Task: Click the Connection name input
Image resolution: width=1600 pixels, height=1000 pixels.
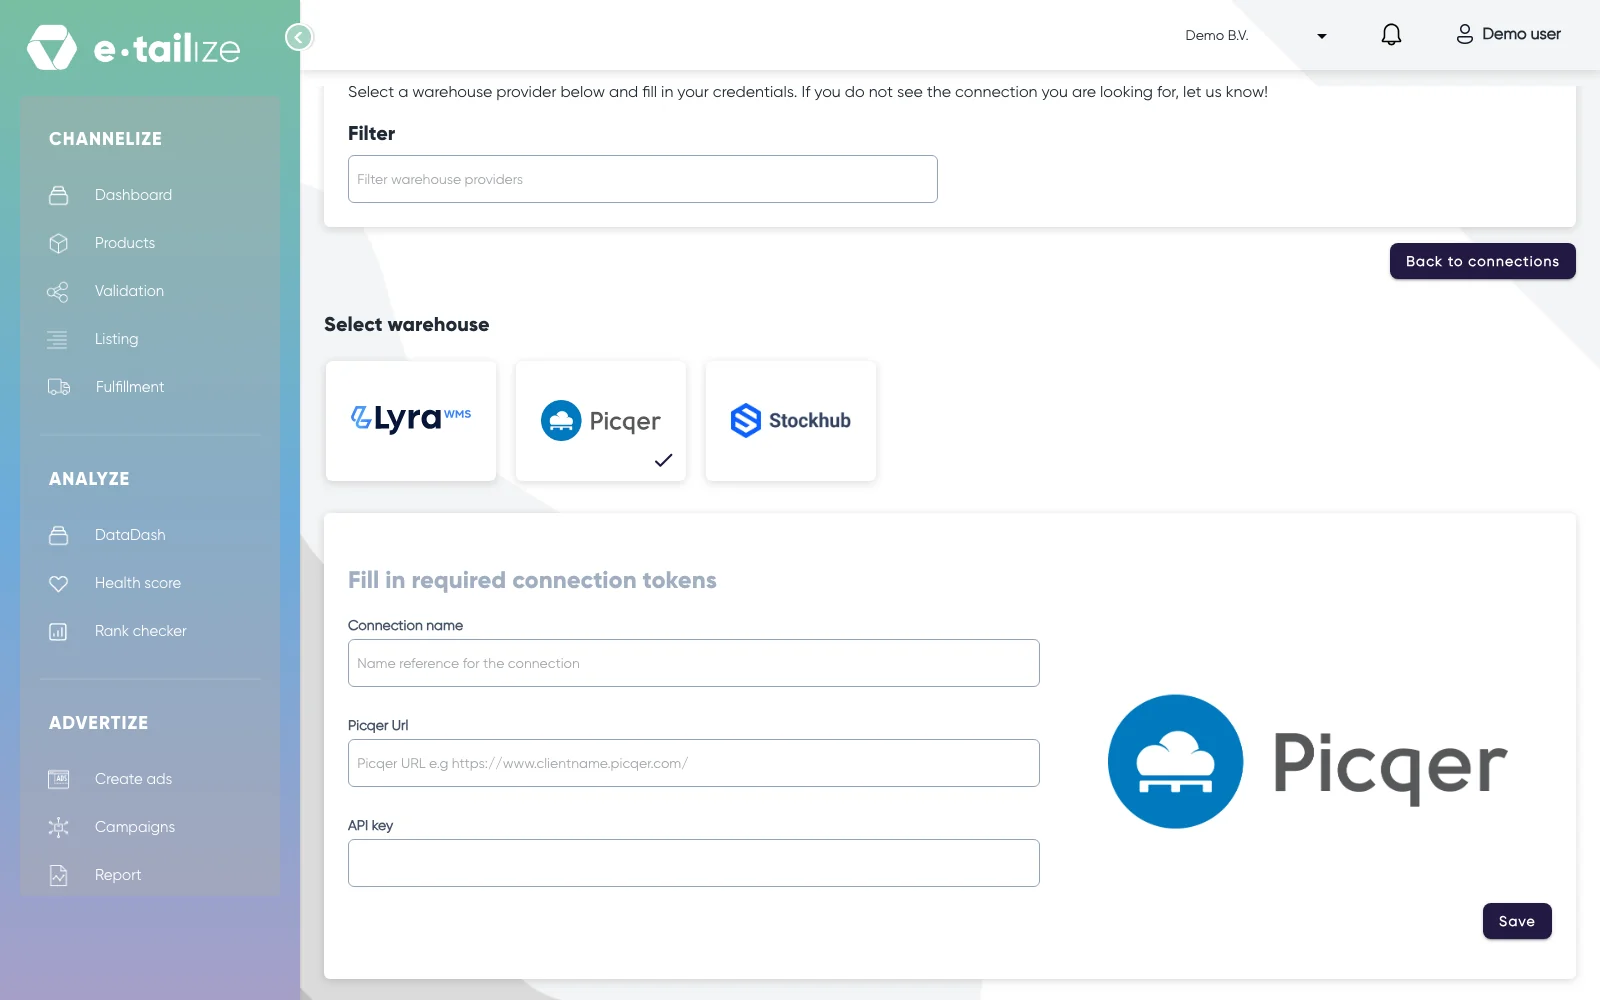Action: (694, 663)
